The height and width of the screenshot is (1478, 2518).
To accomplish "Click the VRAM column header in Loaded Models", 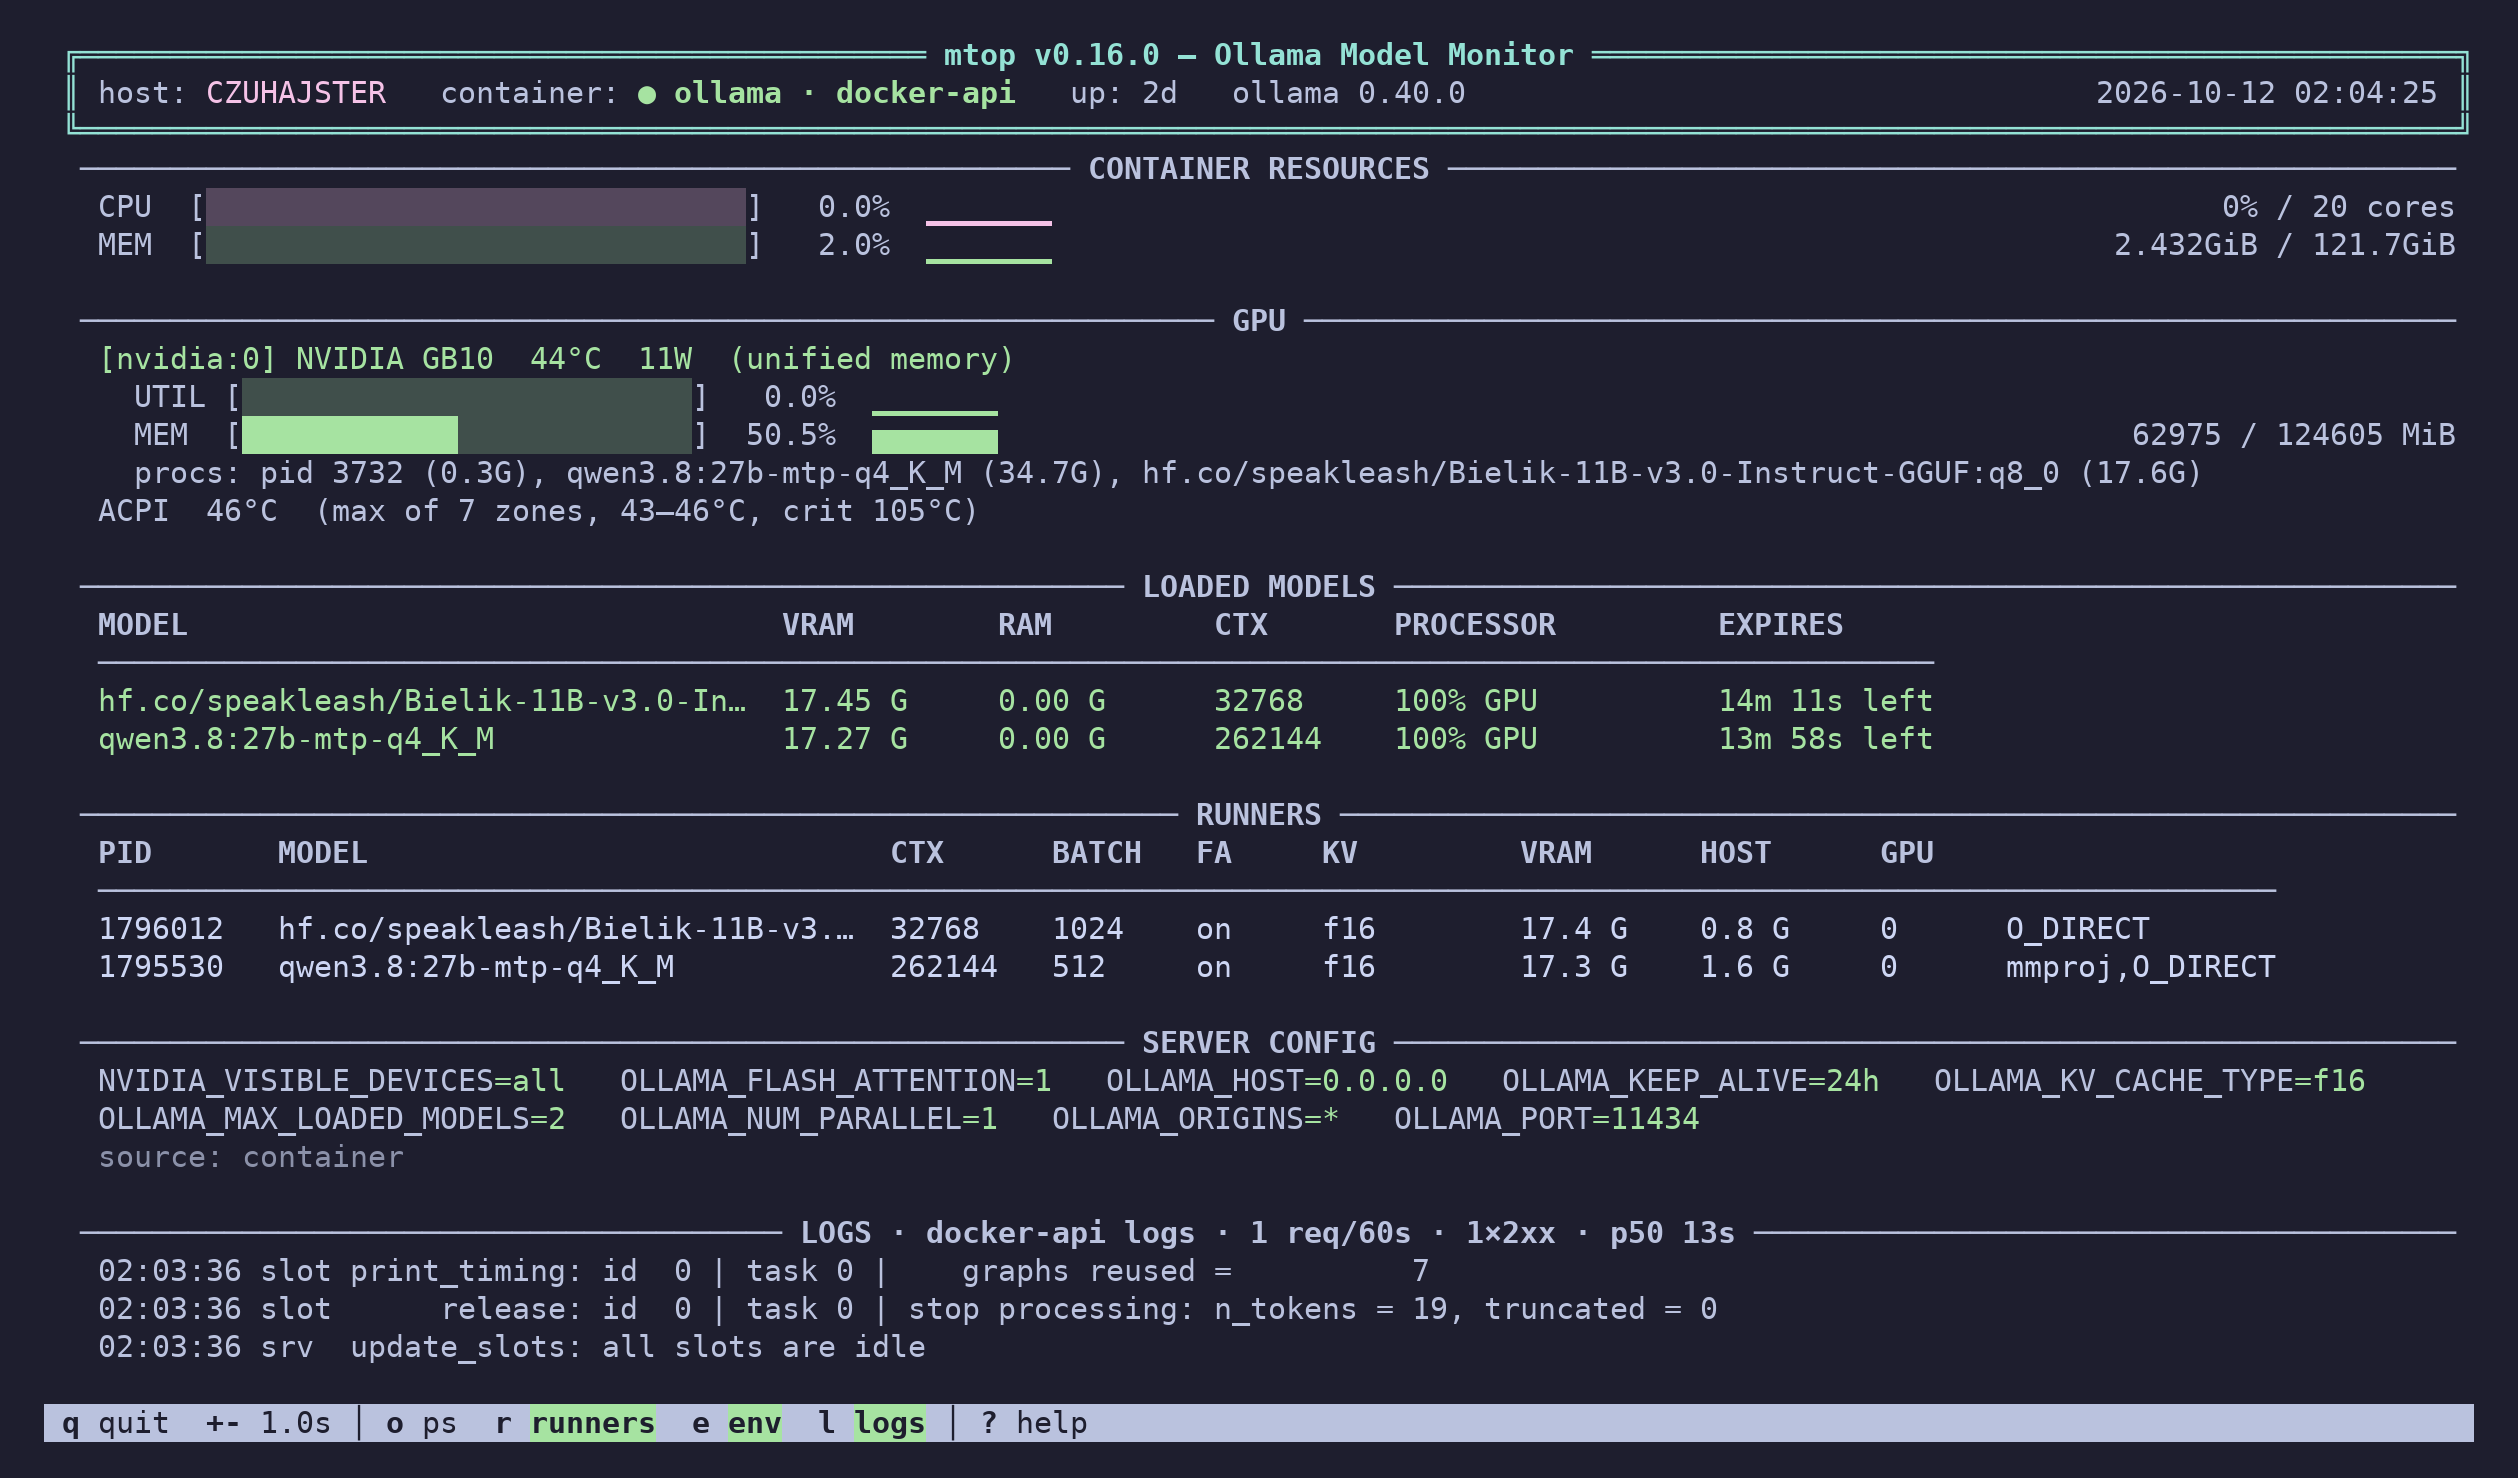I will click(x=817, y=625).
